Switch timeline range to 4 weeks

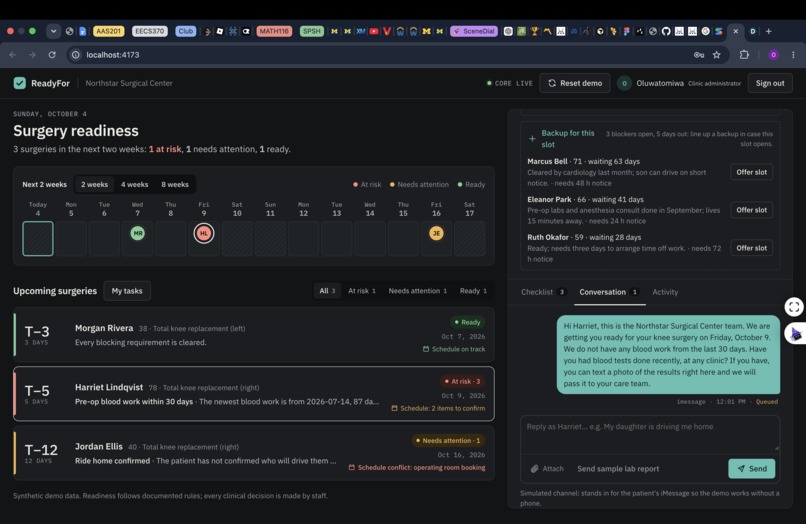[x=134, y=184]
